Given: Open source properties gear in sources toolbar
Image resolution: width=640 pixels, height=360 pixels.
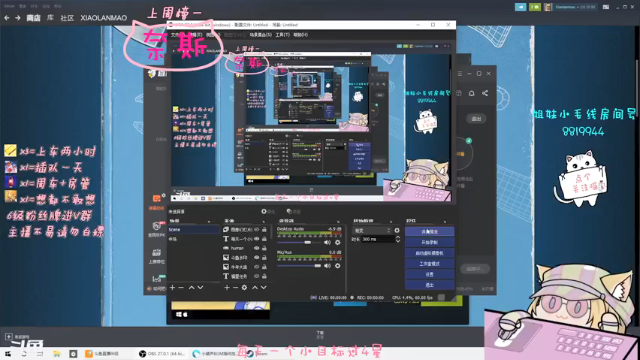Looking at the screenshot, I should 244,287.
